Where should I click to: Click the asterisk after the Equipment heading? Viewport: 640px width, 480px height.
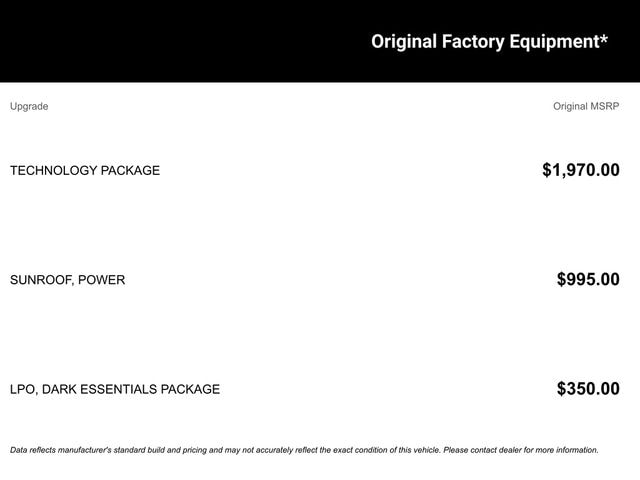pos(604,39)
